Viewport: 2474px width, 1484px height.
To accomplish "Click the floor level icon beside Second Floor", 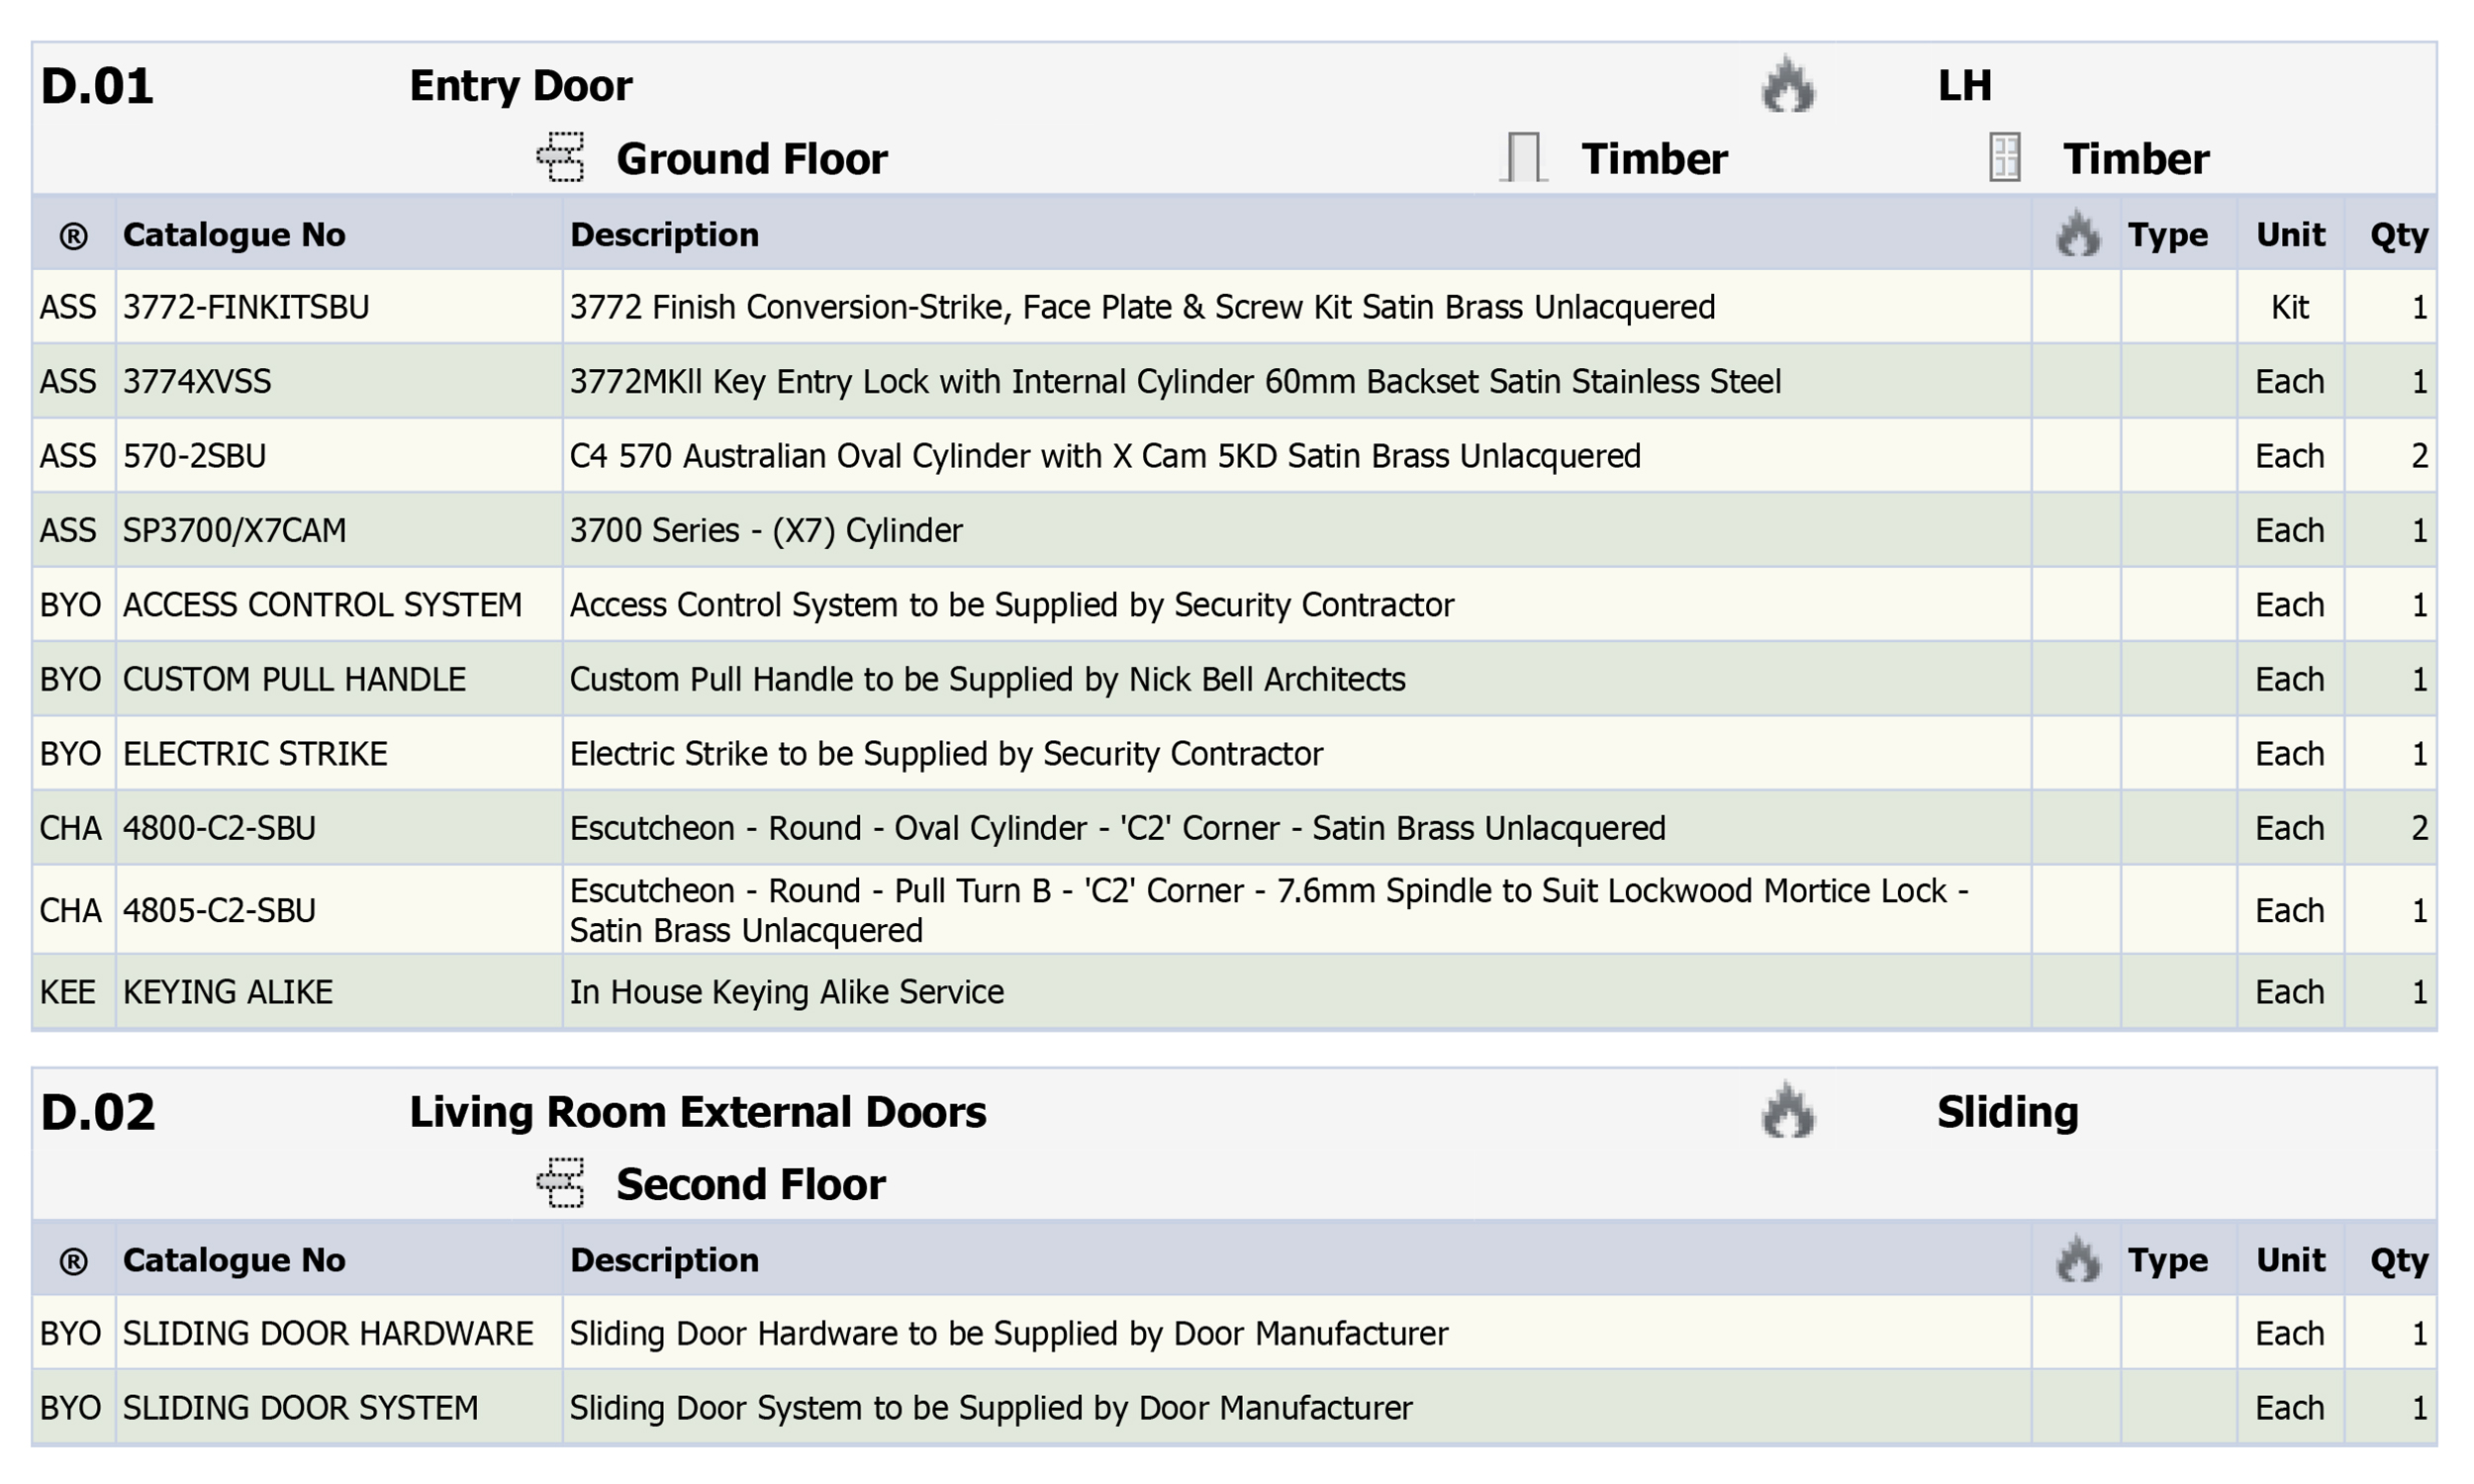I will pos(561,1183).
